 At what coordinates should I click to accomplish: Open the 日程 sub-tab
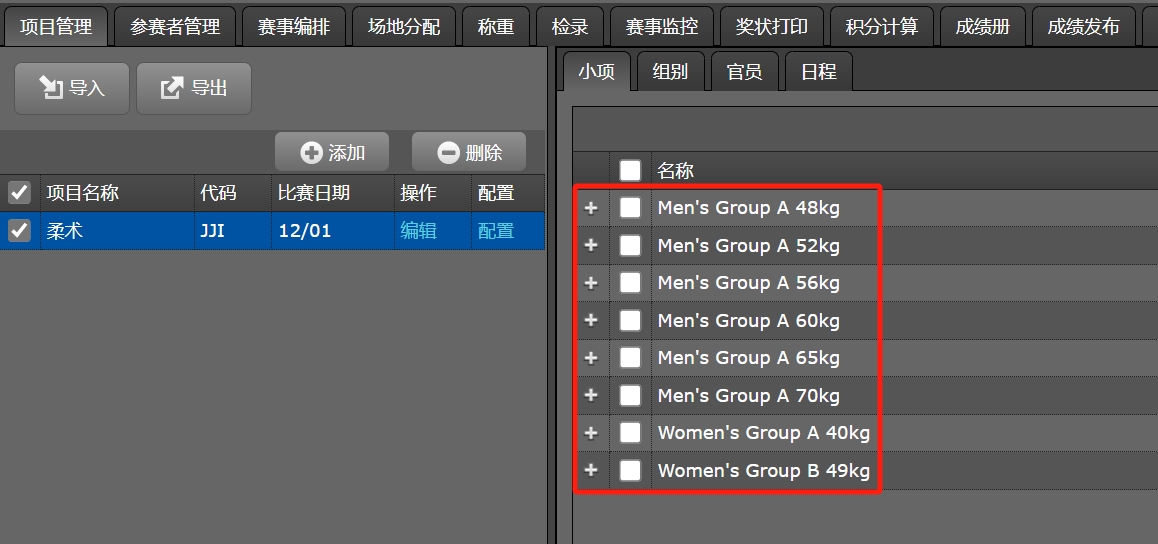[x=818, y=72]
